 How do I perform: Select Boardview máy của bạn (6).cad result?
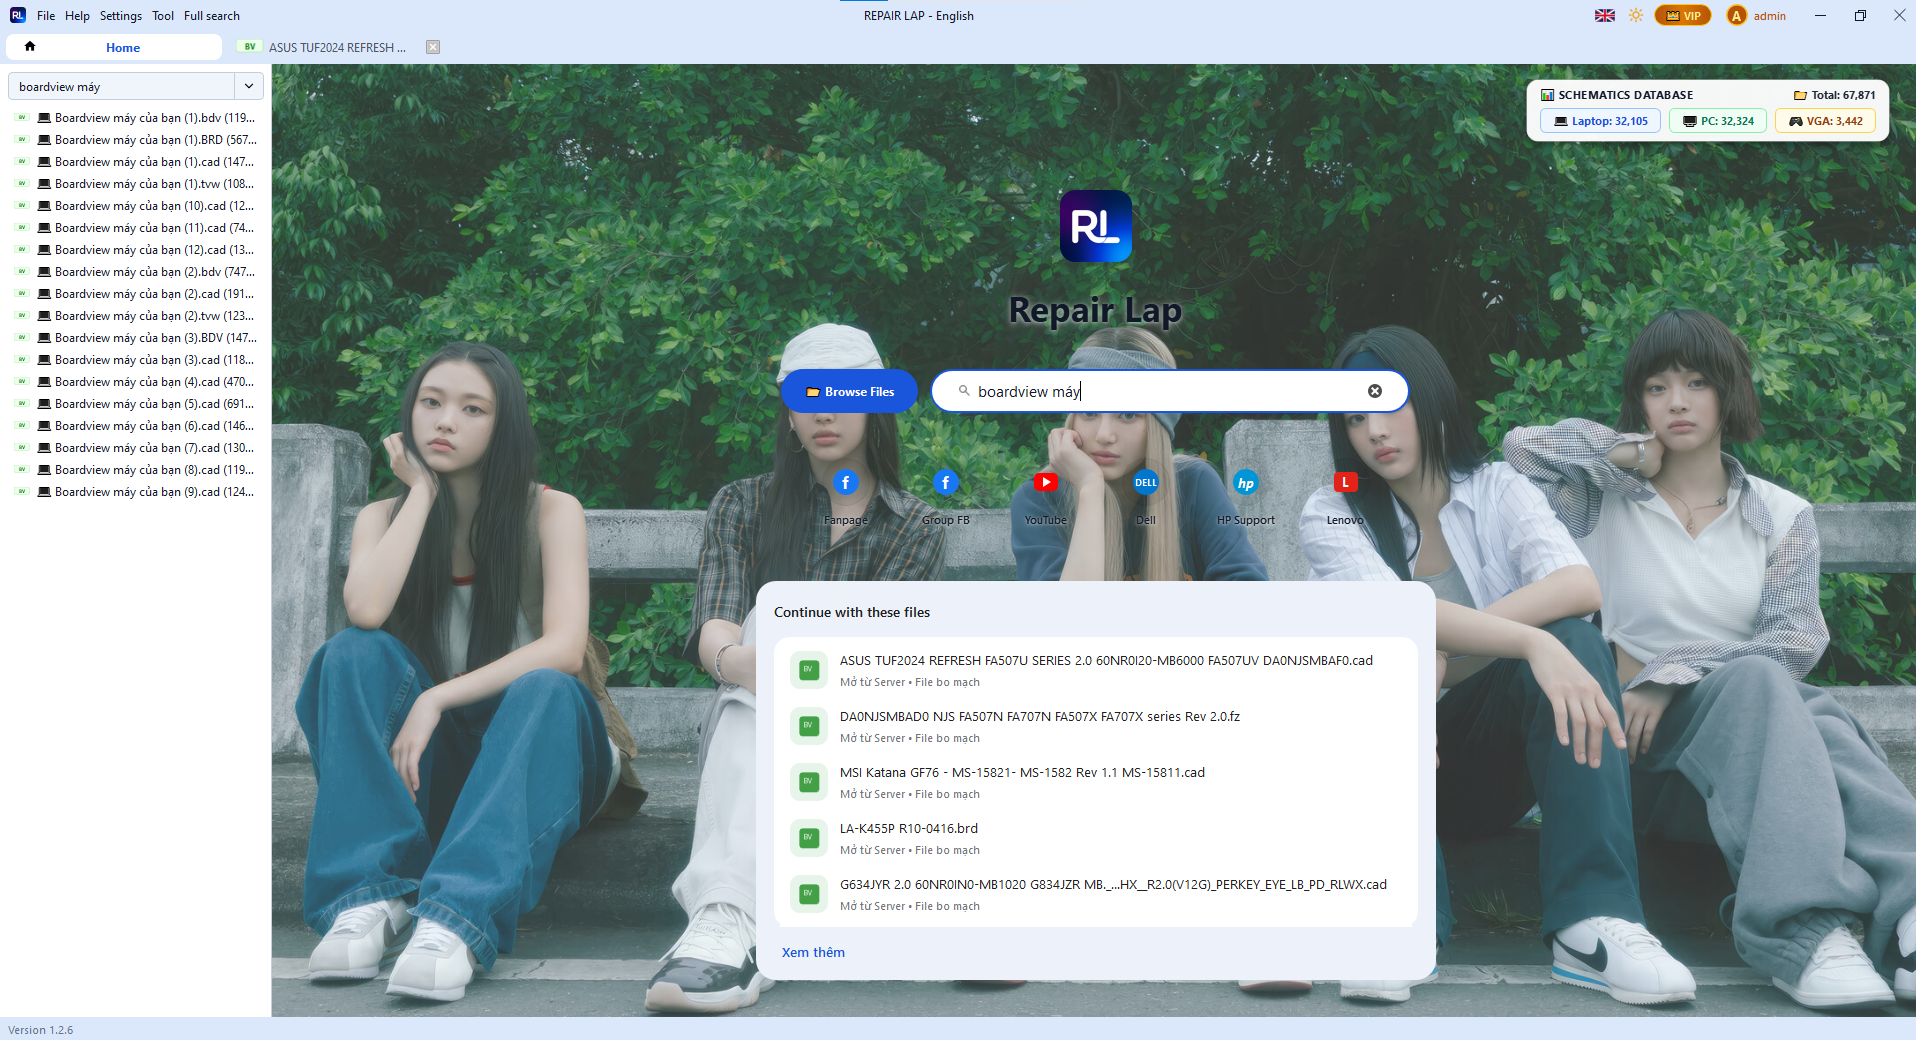(x=136, y=426)
